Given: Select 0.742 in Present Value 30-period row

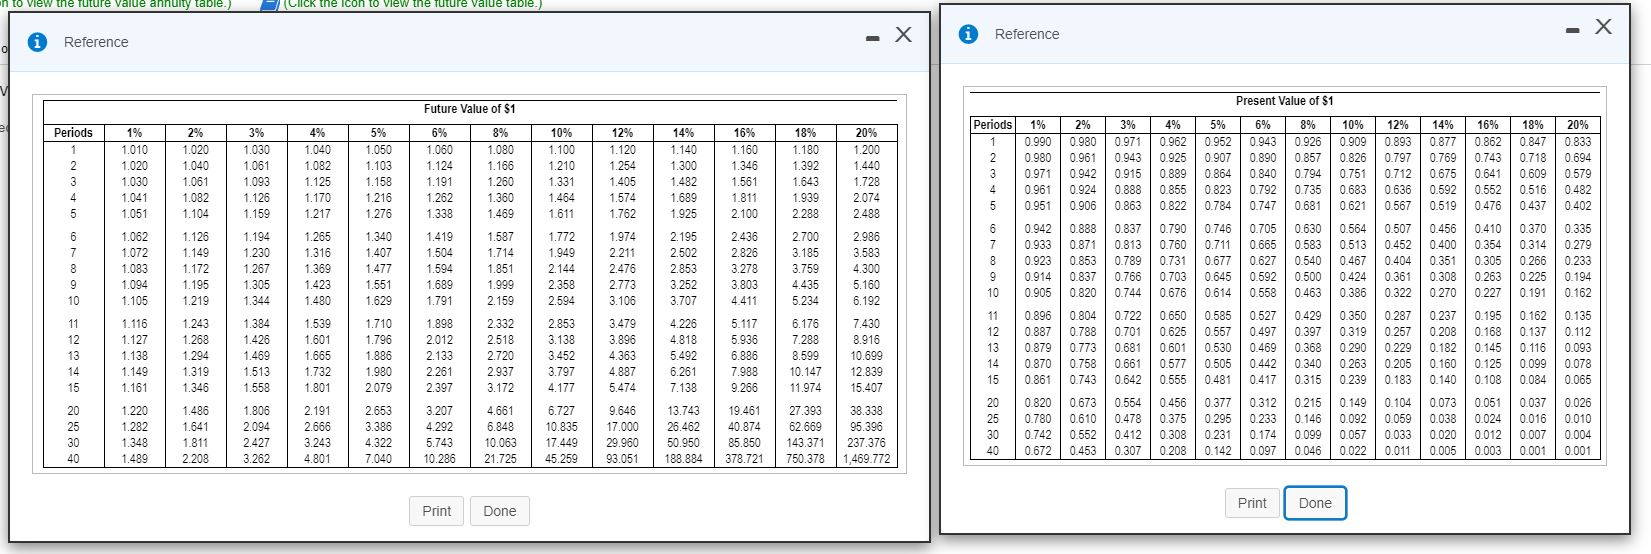Looking at the screenshot, I should click(1038, 435).
